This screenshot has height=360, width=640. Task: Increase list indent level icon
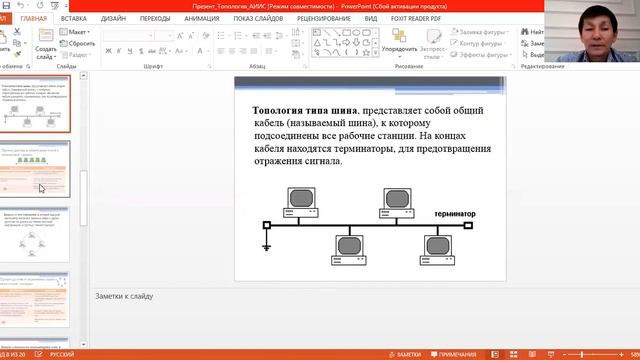coord(267,36)
